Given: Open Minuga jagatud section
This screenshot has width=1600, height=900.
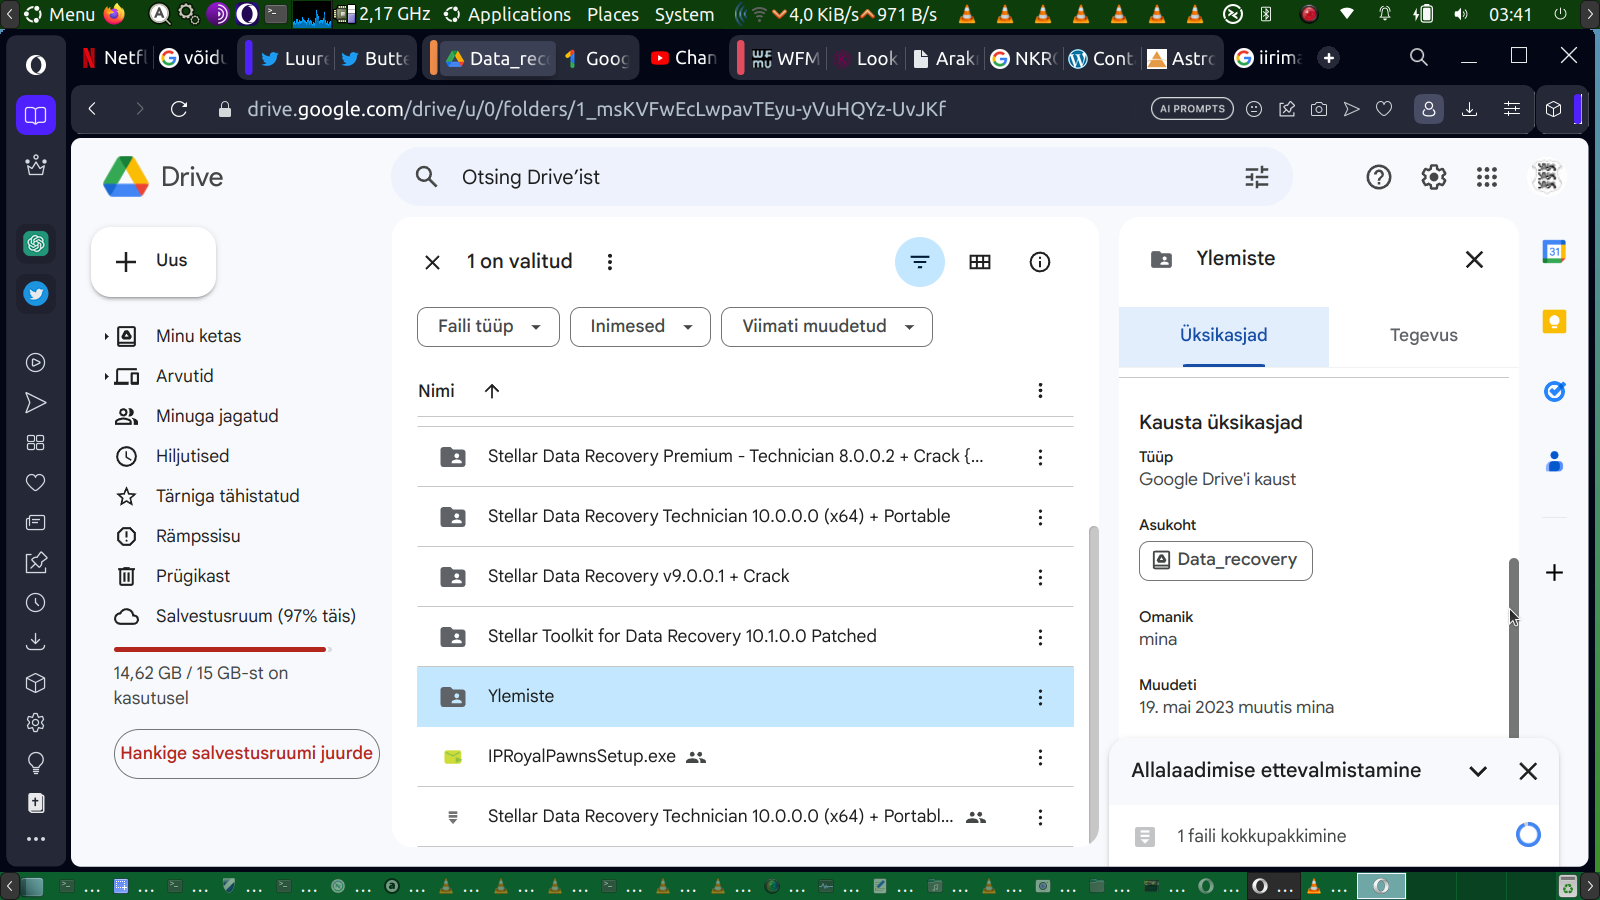Looking at the screenshot, I should click(x=217, y=416).
